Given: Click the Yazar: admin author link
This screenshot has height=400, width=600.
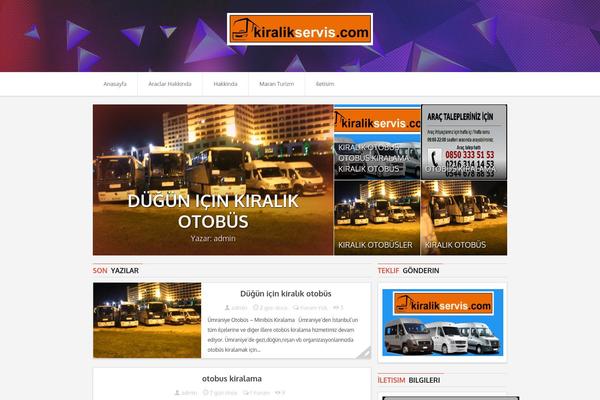Looking at the screenshot, I should pos(213,238).
